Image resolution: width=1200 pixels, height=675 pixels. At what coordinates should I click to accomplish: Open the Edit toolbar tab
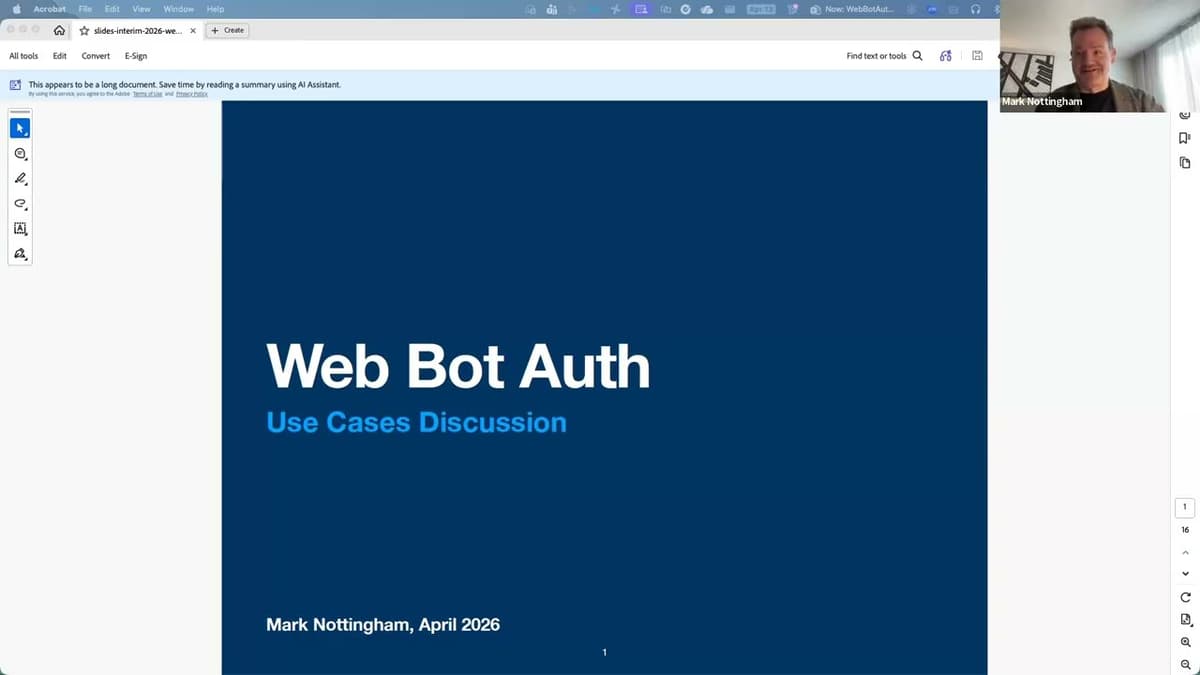coord(60,56)
